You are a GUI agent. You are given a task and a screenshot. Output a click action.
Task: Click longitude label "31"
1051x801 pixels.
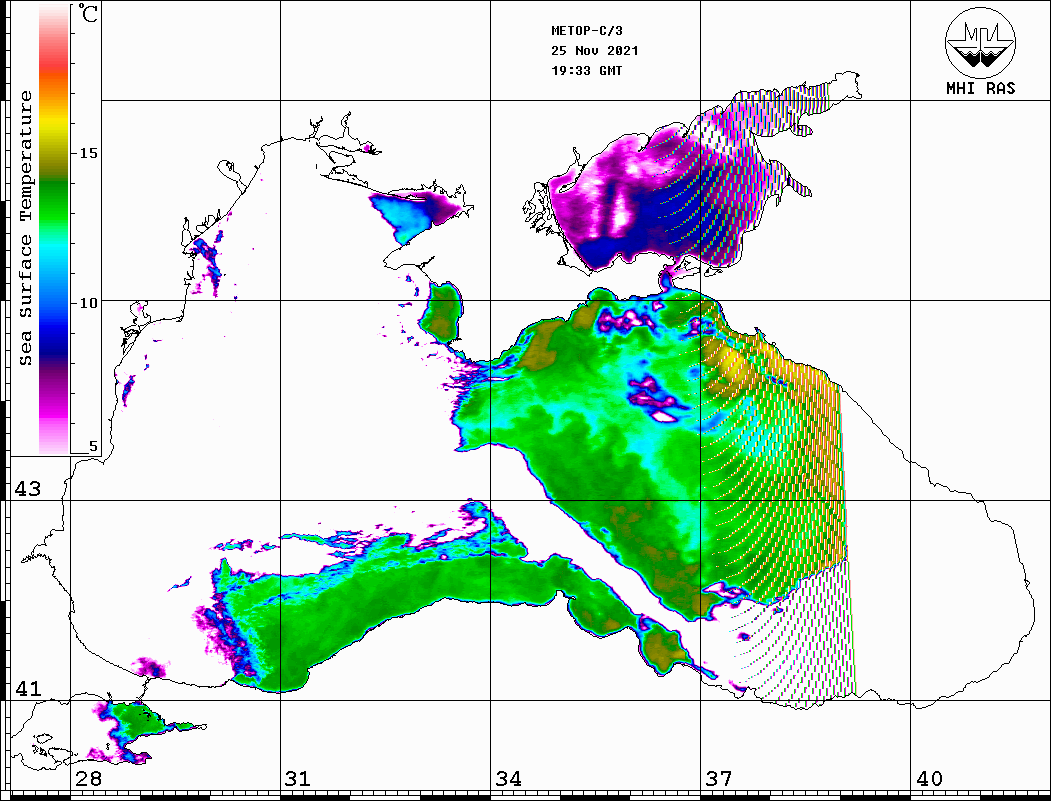tap(298, 778)
